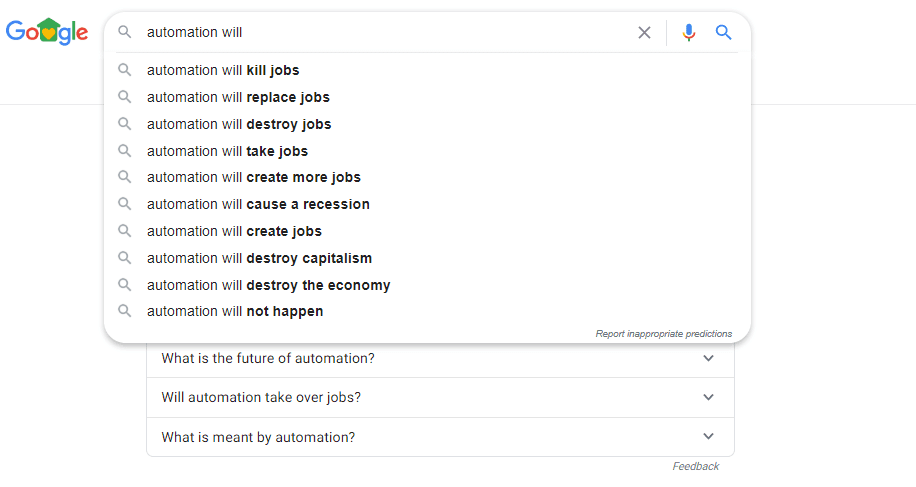916x487 pixels.
Task: Click the magnifier icon inside search field
Action: pos(125,32)
